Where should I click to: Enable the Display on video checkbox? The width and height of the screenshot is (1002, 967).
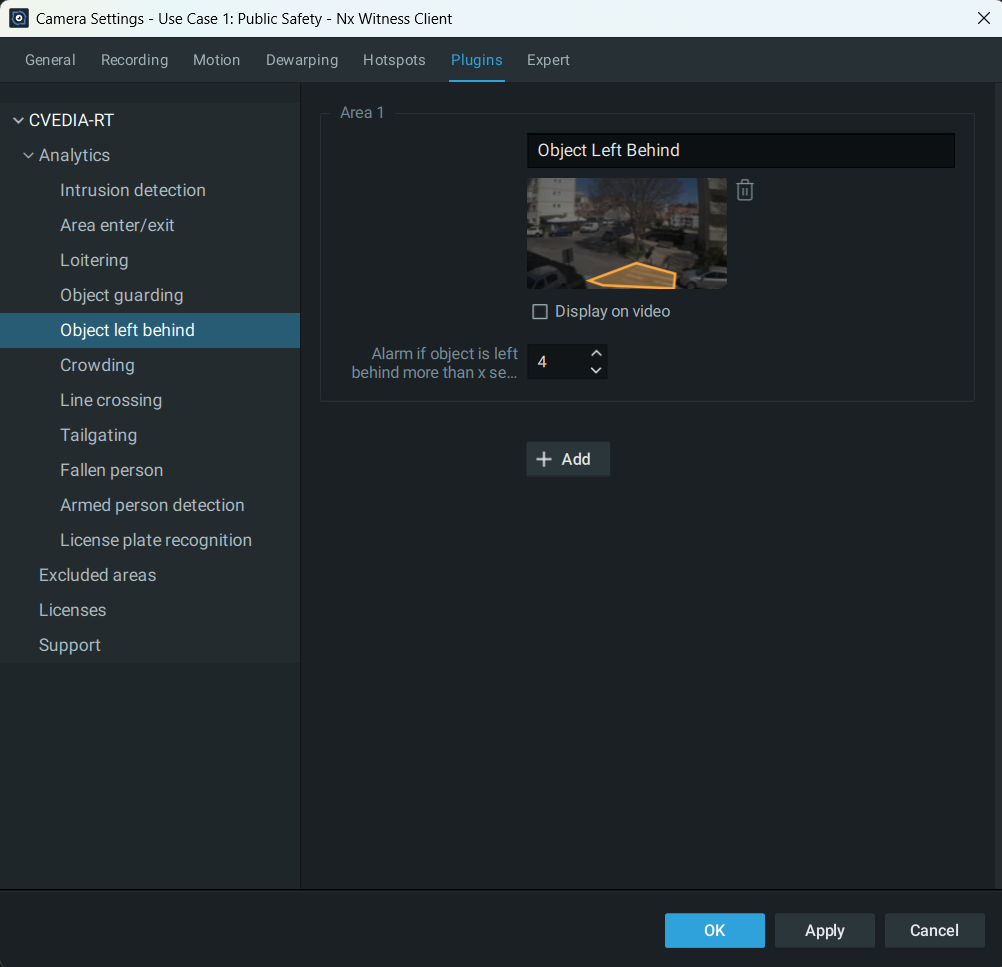[x=540, y=311]
